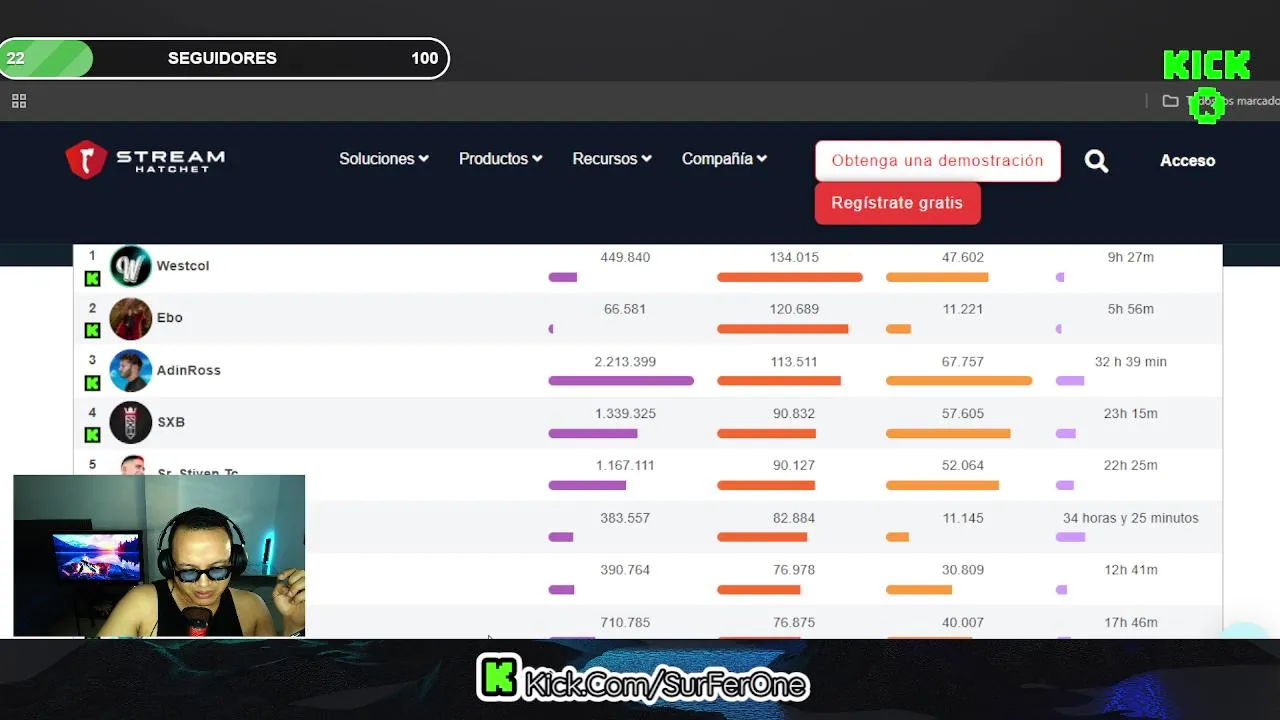
Task: Click the value 82.884
Action: click(x=794, y=518)
